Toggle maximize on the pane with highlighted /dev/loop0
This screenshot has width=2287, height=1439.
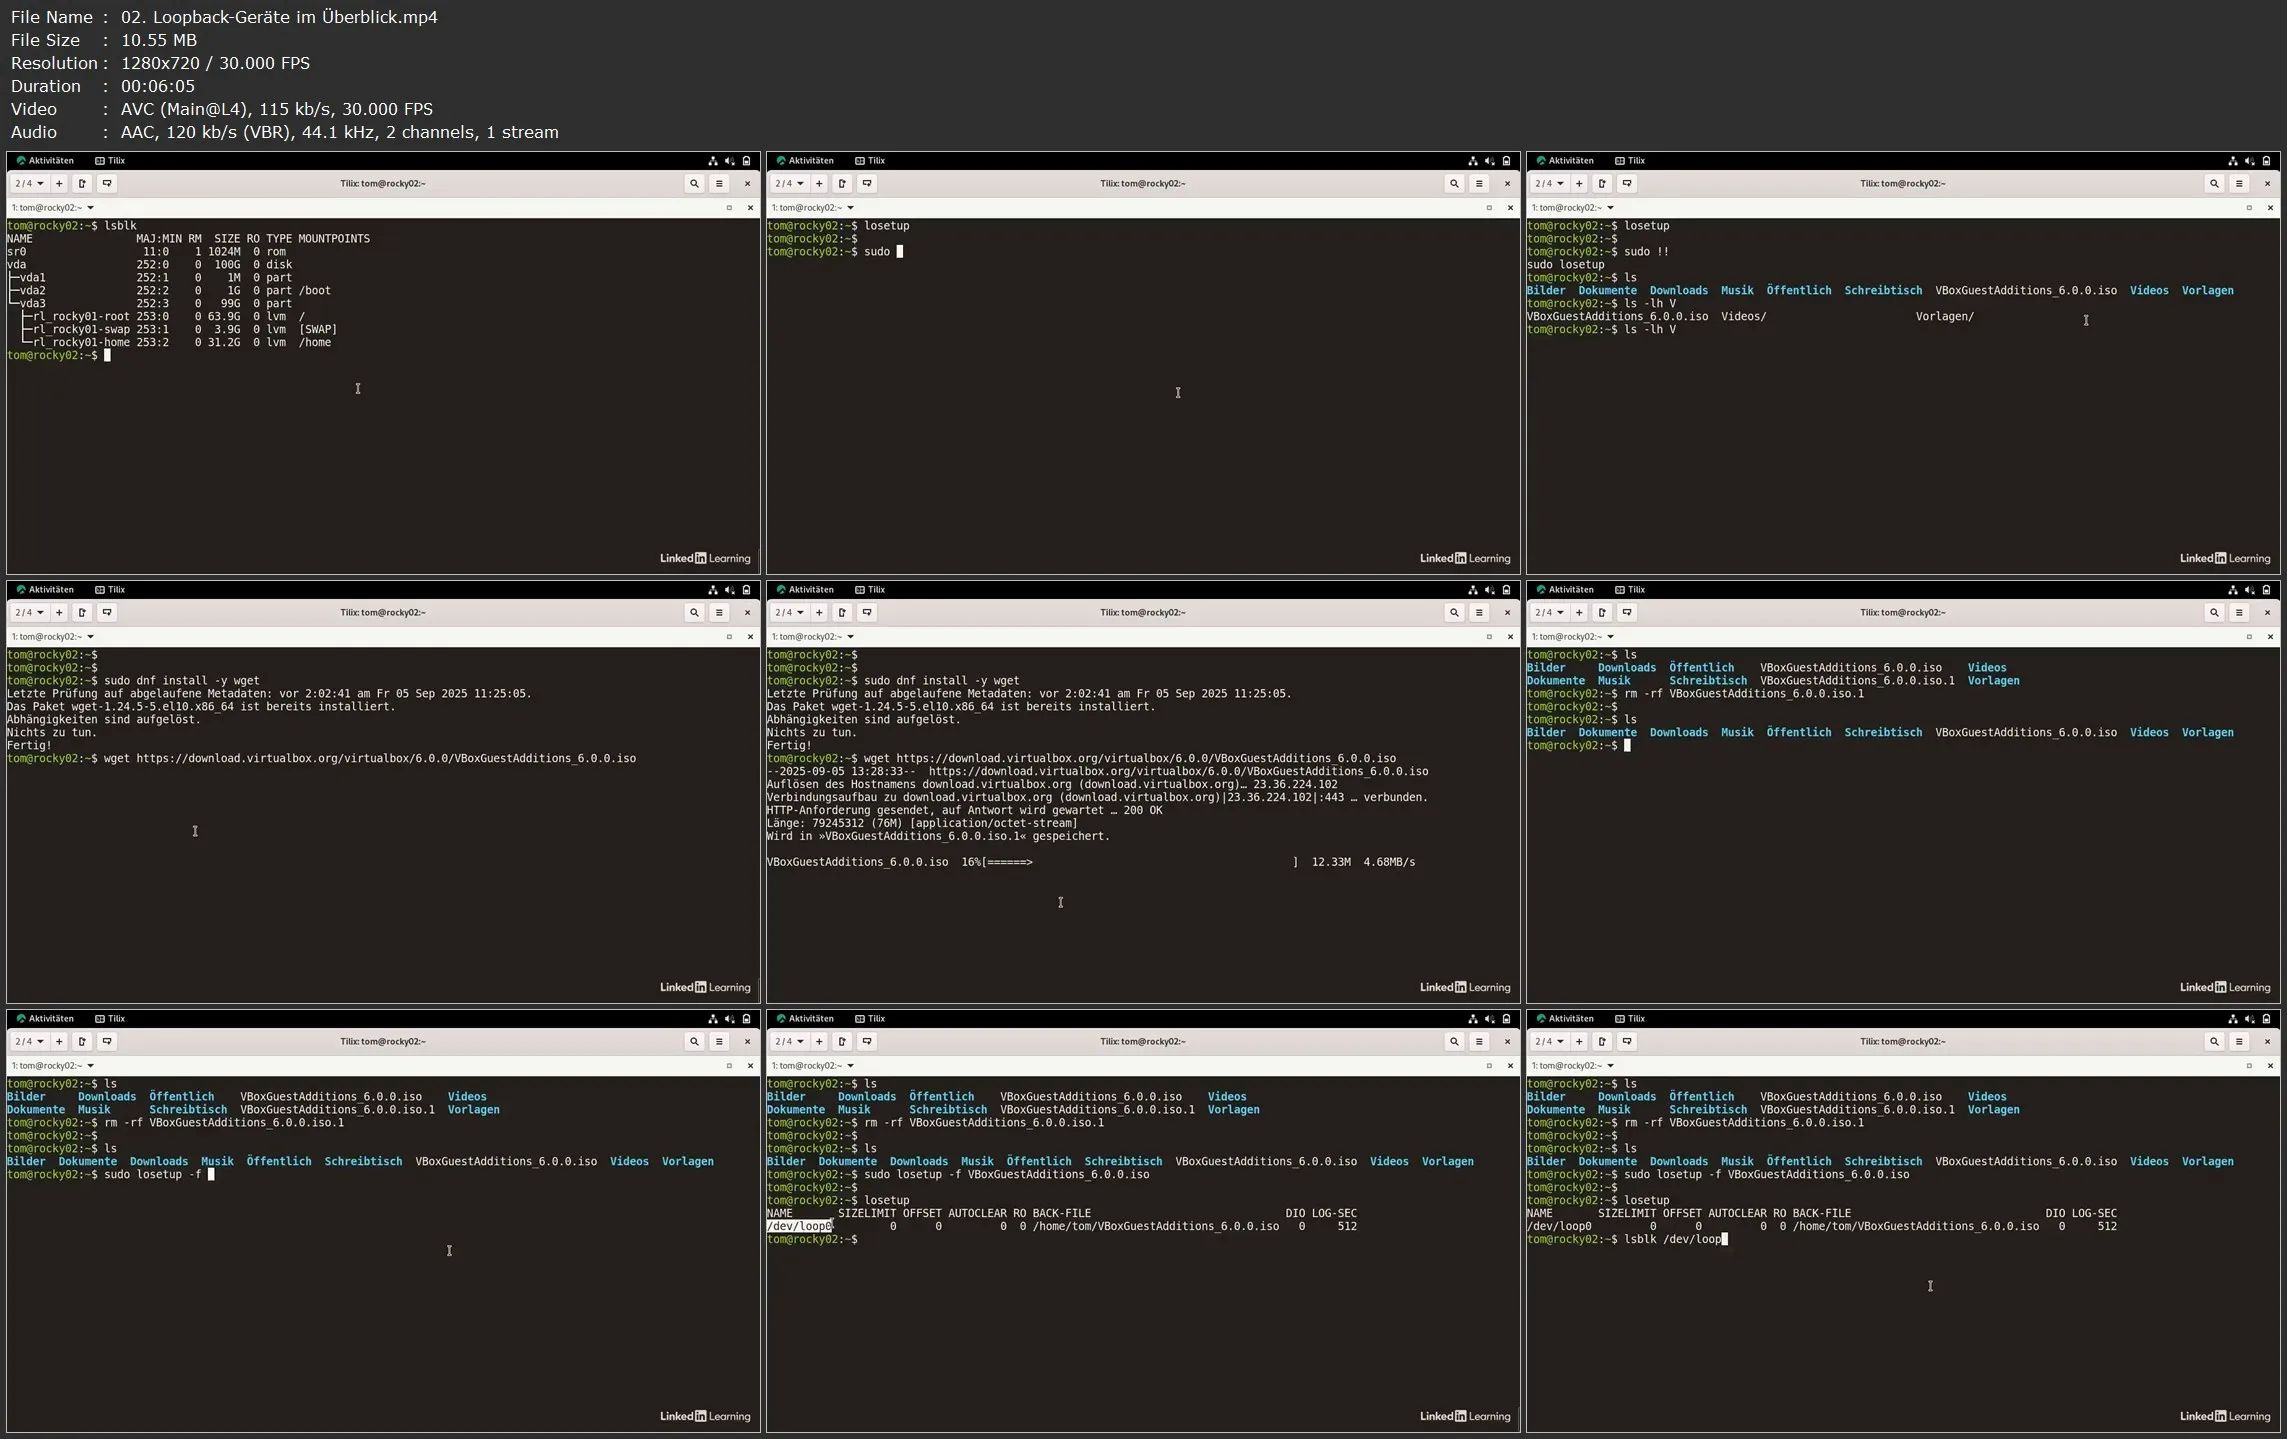pos(1489,1066)
